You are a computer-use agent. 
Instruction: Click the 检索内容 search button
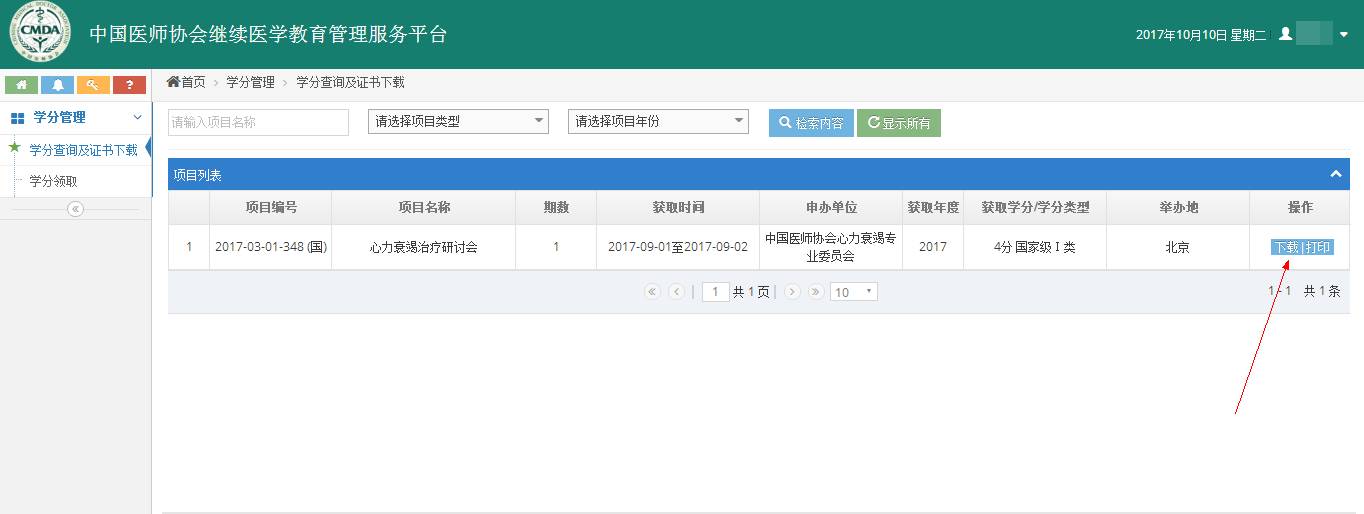tap(811, 123)
